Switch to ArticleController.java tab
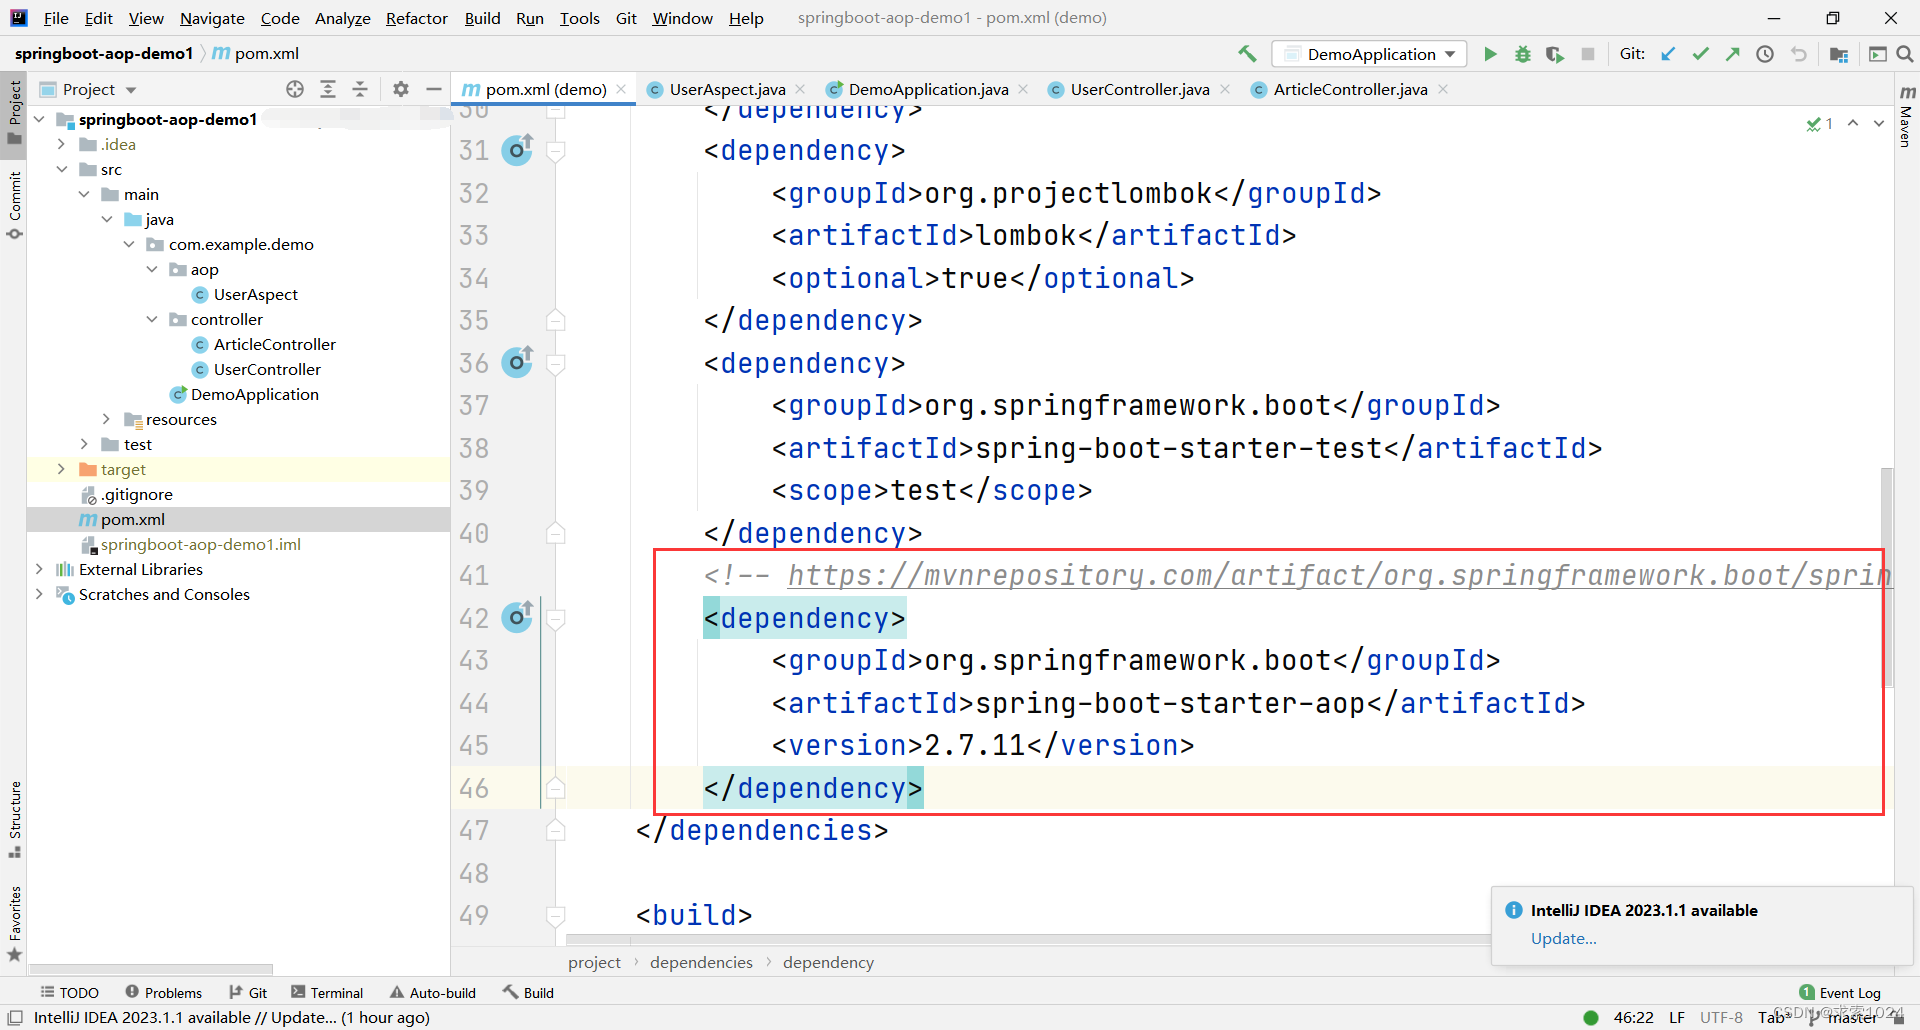This screenshot has width=1920, height=1030. pyautogui.click(x=1350, y=89)
